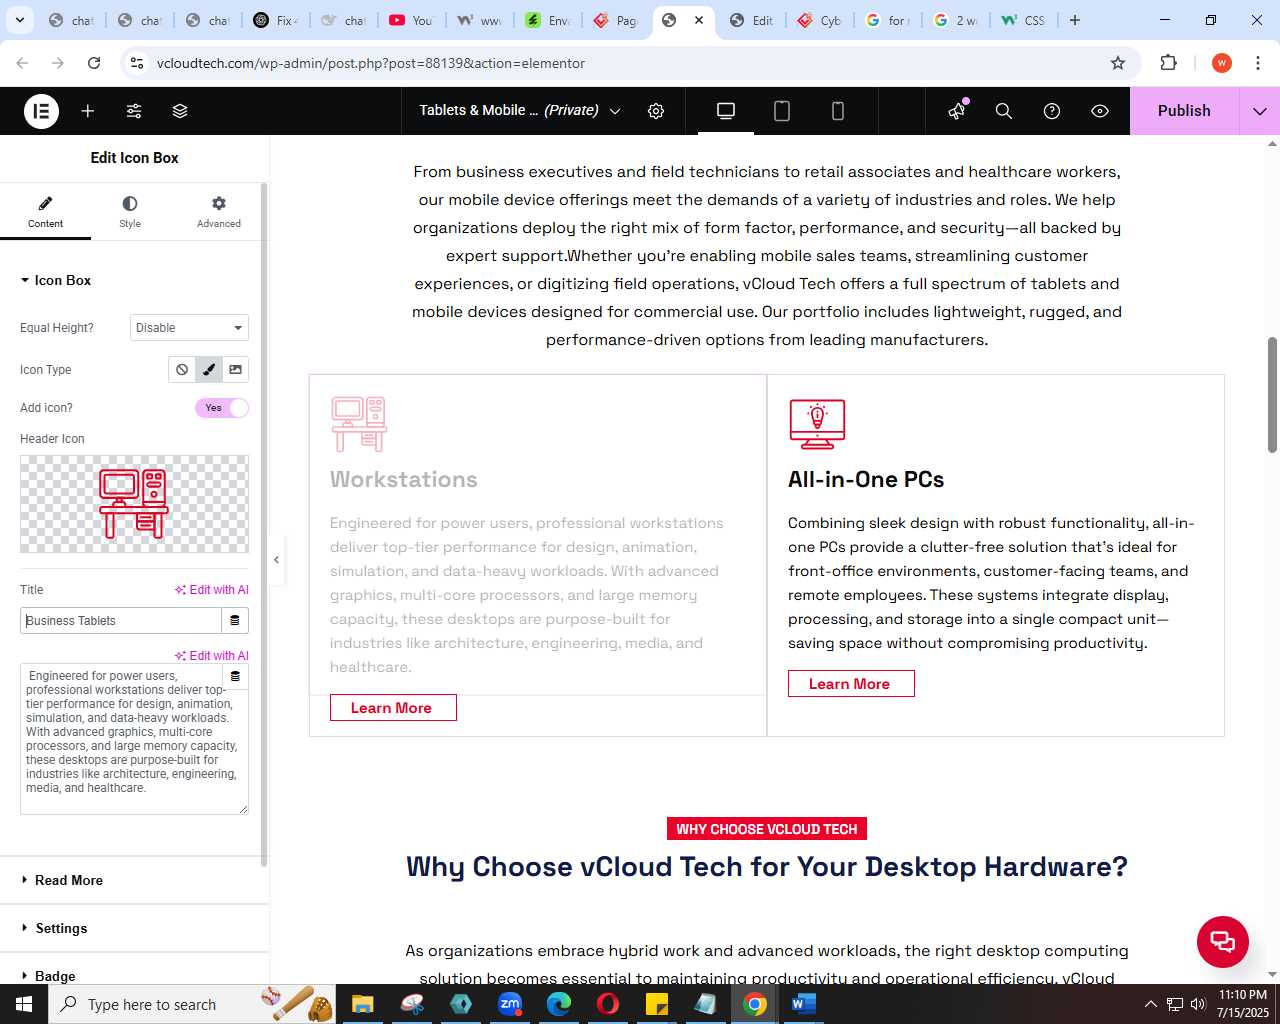Open the document title dropdown chevron
This screenshot has width=1280, height=1024.
(615, 111)
